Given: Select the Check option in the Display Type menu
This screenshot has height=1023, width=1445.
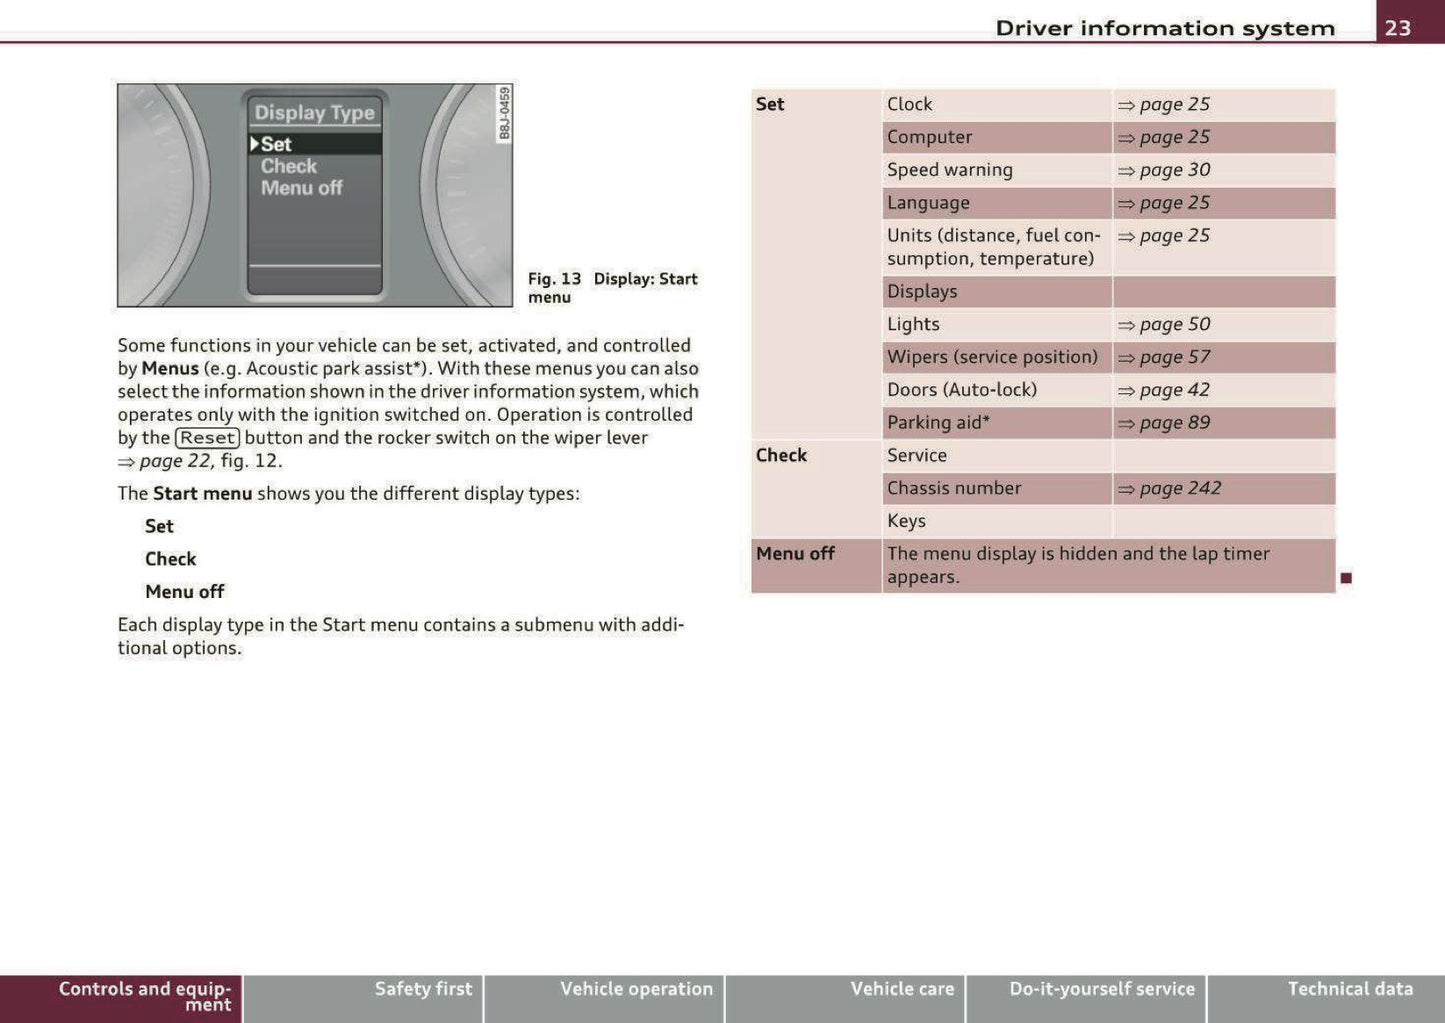Looking at the screenshot, I should (x=289, y=166).
